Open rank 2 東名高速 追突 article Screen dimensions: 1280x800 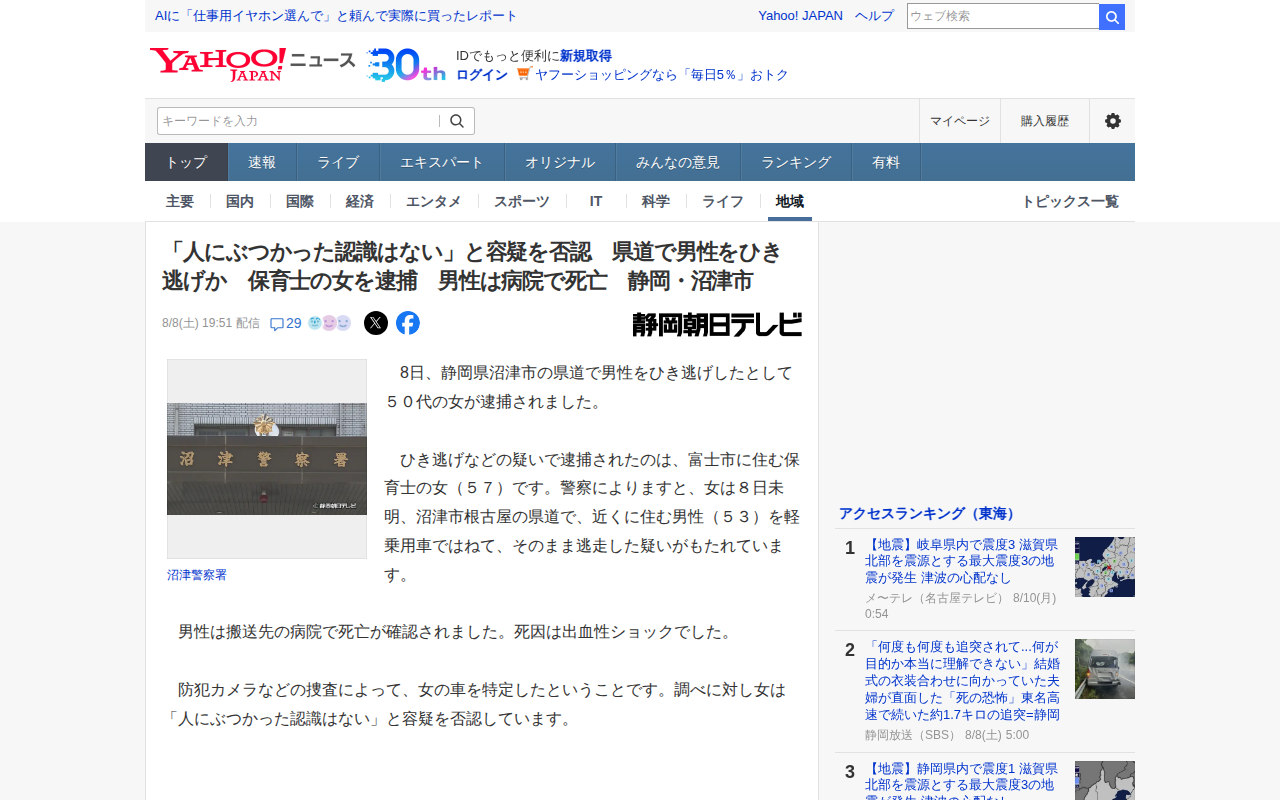pyautogui.click(x=962, y=680)
